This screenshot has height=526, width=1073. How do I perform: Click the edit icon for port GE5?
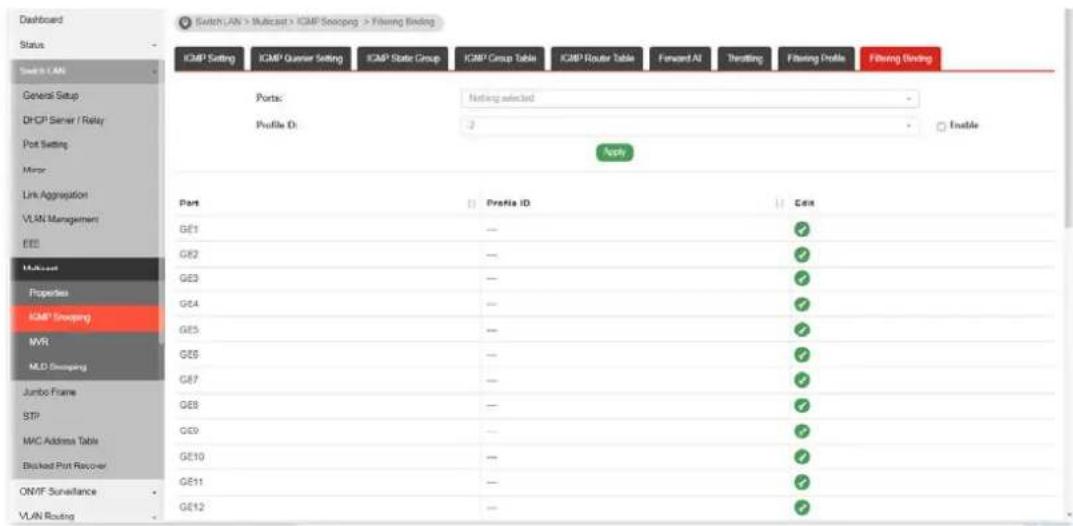point(801,330)
